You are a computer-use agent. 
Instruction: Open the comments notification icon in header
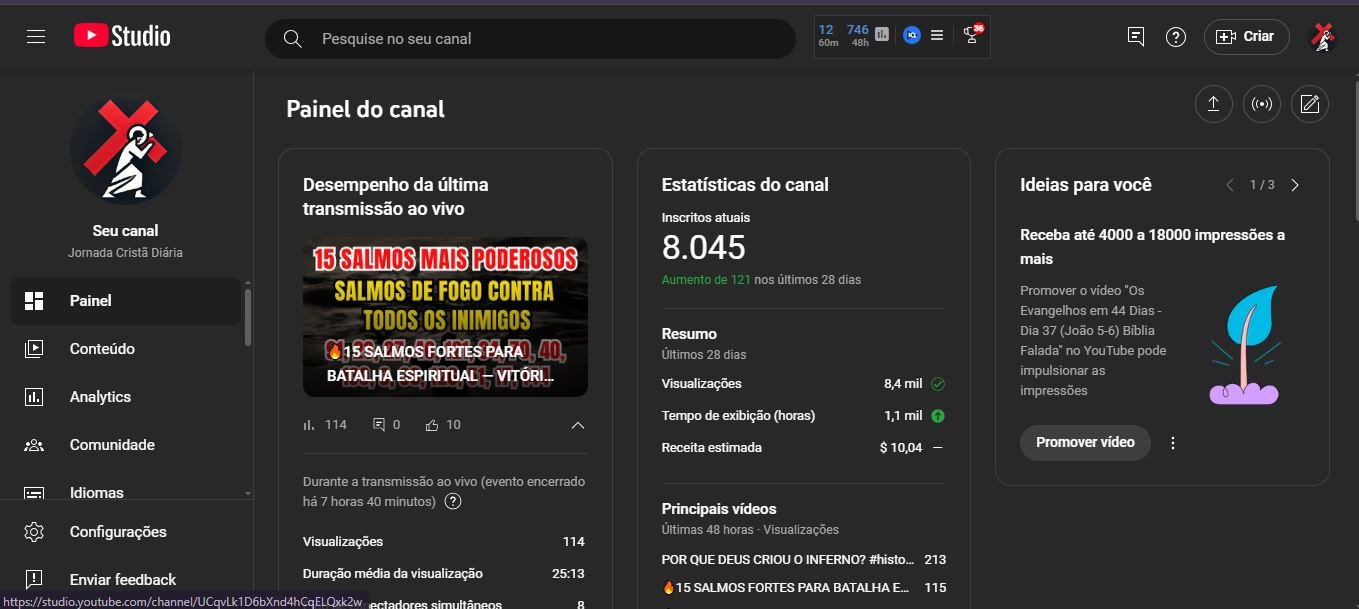(1136, 37)
